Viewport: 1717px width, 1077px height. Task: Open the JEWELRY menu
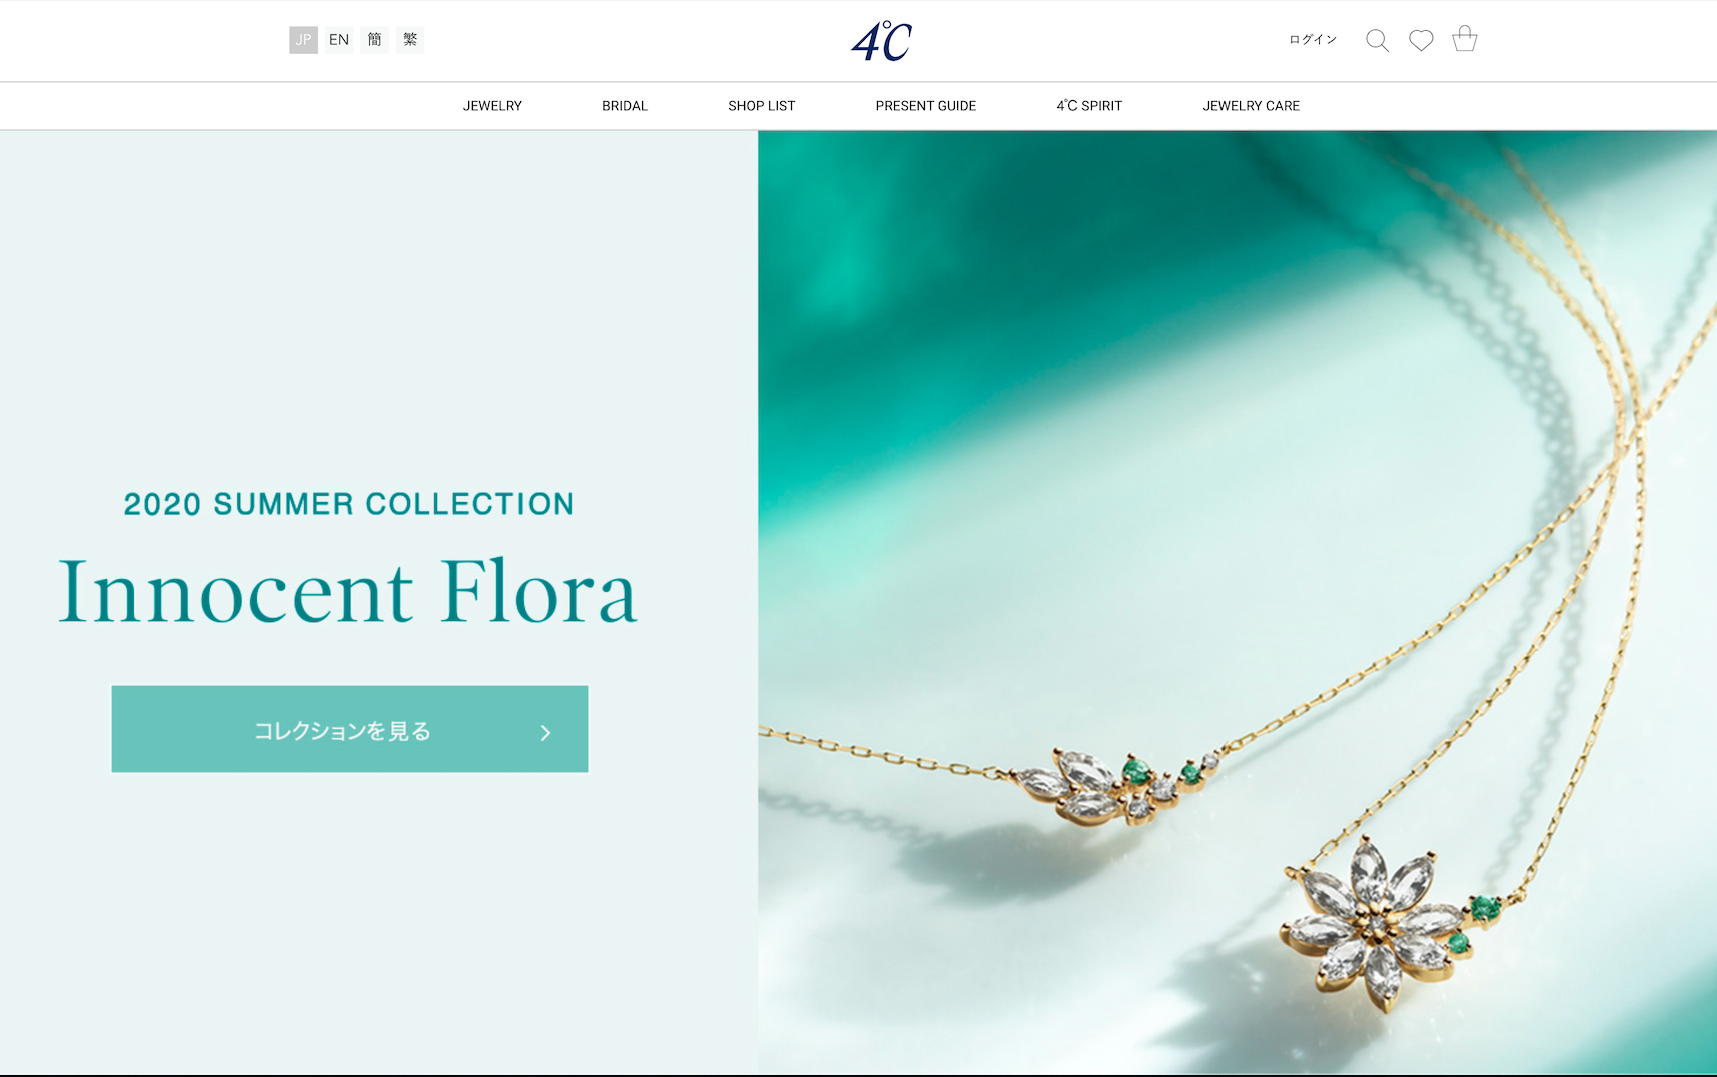[x=492, y=106]
